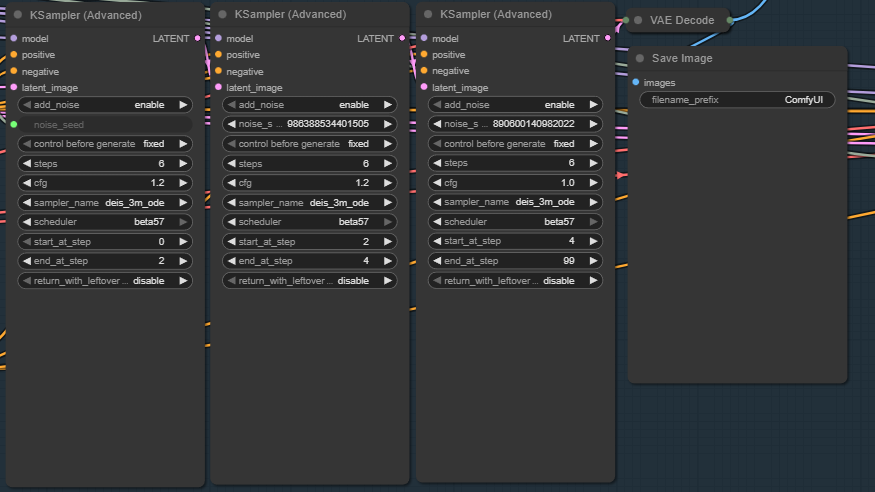Click the LATENT output port of the KSampler with end_at_step 4
875x492 pixels.
pos(402,38)
